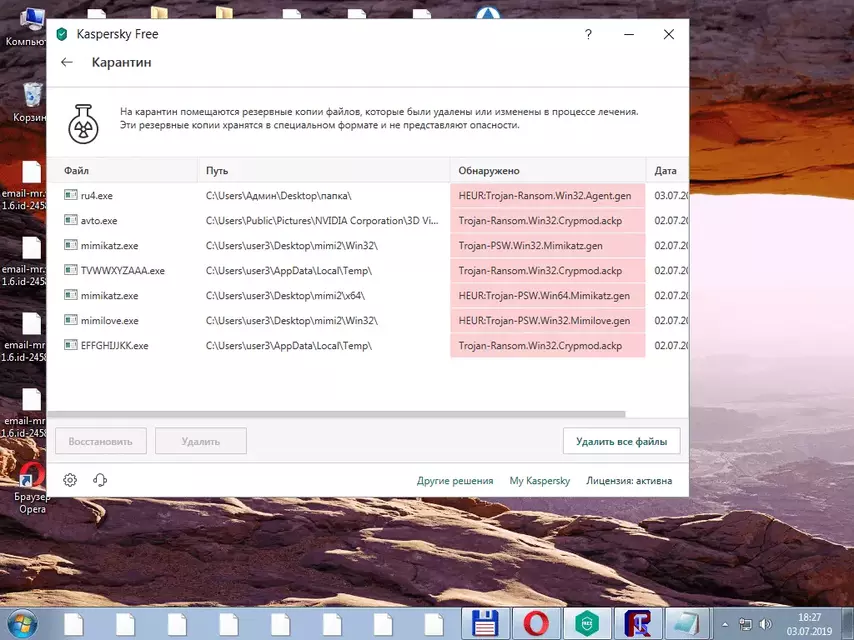Open the Windows Start menu
The width and height of the screenshot is (854, 640).
tap(21, 624)
